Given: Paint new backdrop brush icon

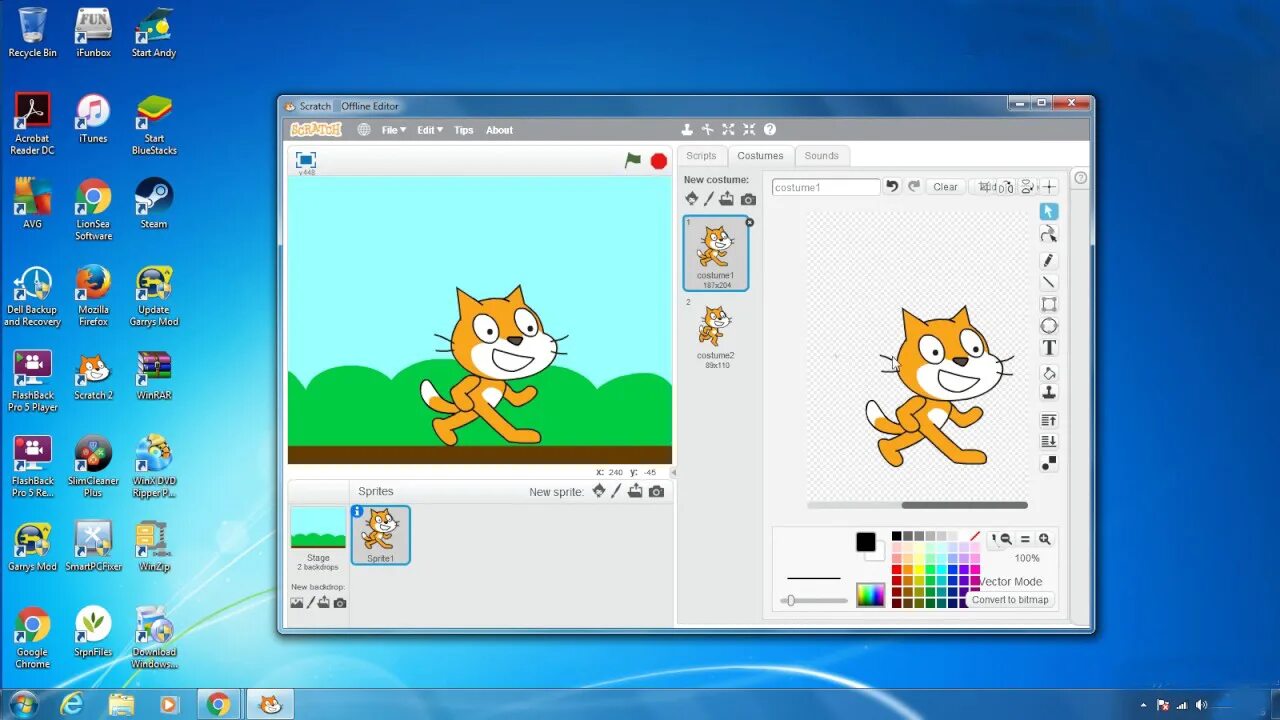Looking at the screenshot, I should pos(310,603).
